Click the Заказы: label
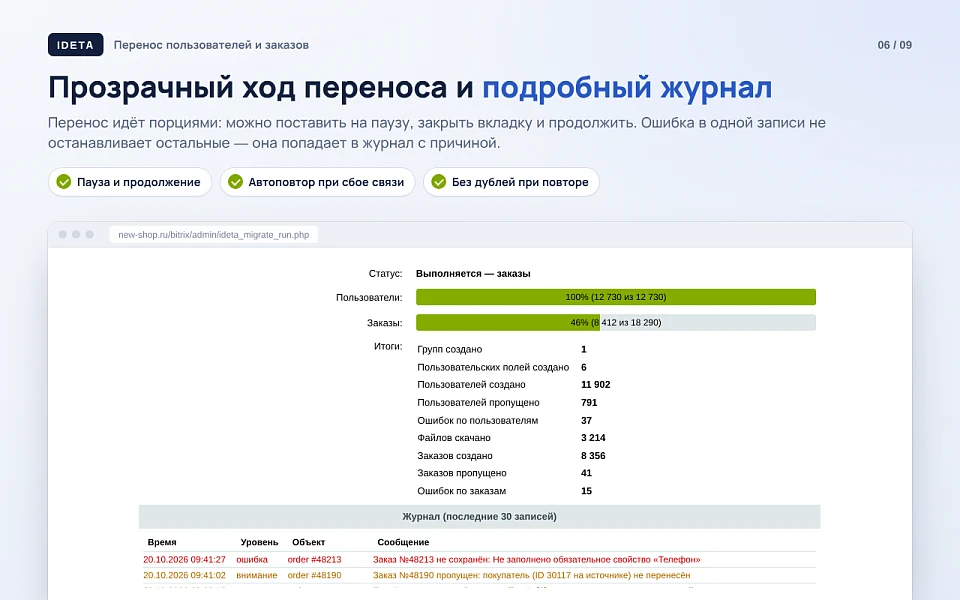 coord(384,323)
